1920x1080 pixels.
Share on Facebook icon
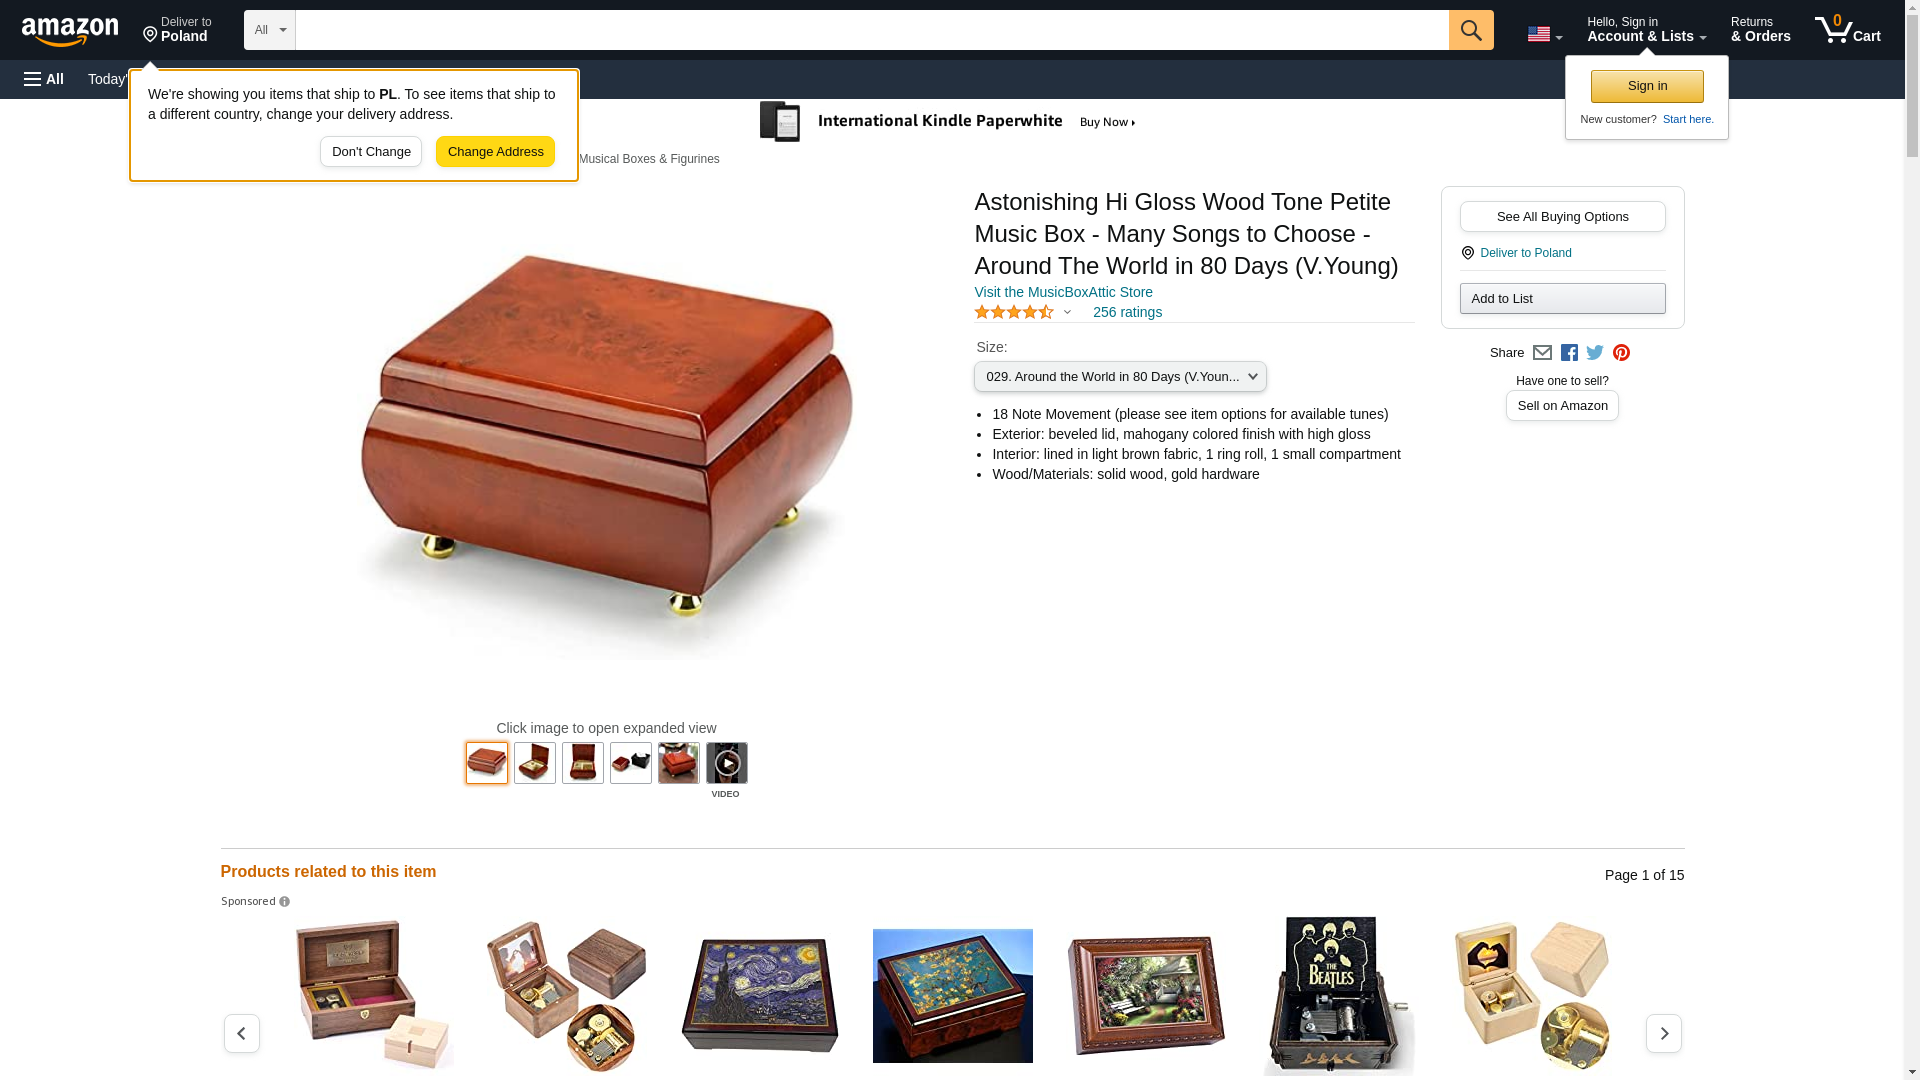pos(1569,353)
